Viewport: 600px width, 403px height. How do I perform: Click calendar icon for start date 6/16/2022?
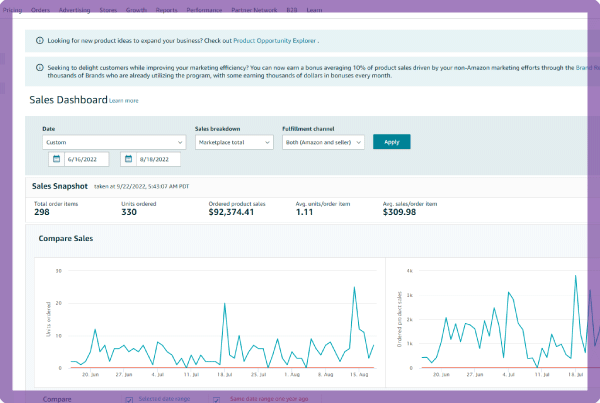[x=55, y=159]
